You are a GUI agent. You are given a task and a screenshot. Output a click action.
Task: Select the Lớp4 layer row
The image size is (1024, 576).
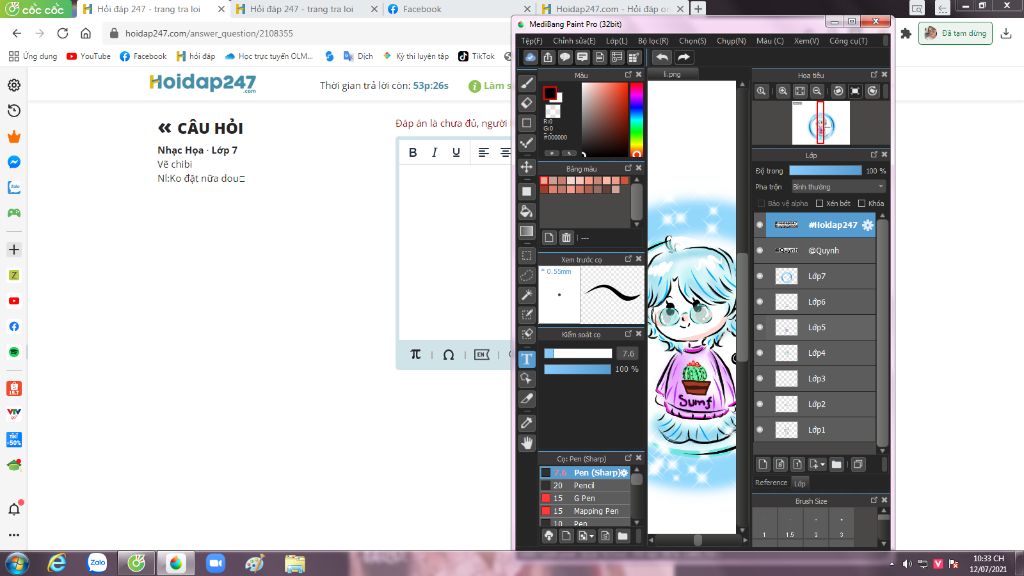pos(814,353)
